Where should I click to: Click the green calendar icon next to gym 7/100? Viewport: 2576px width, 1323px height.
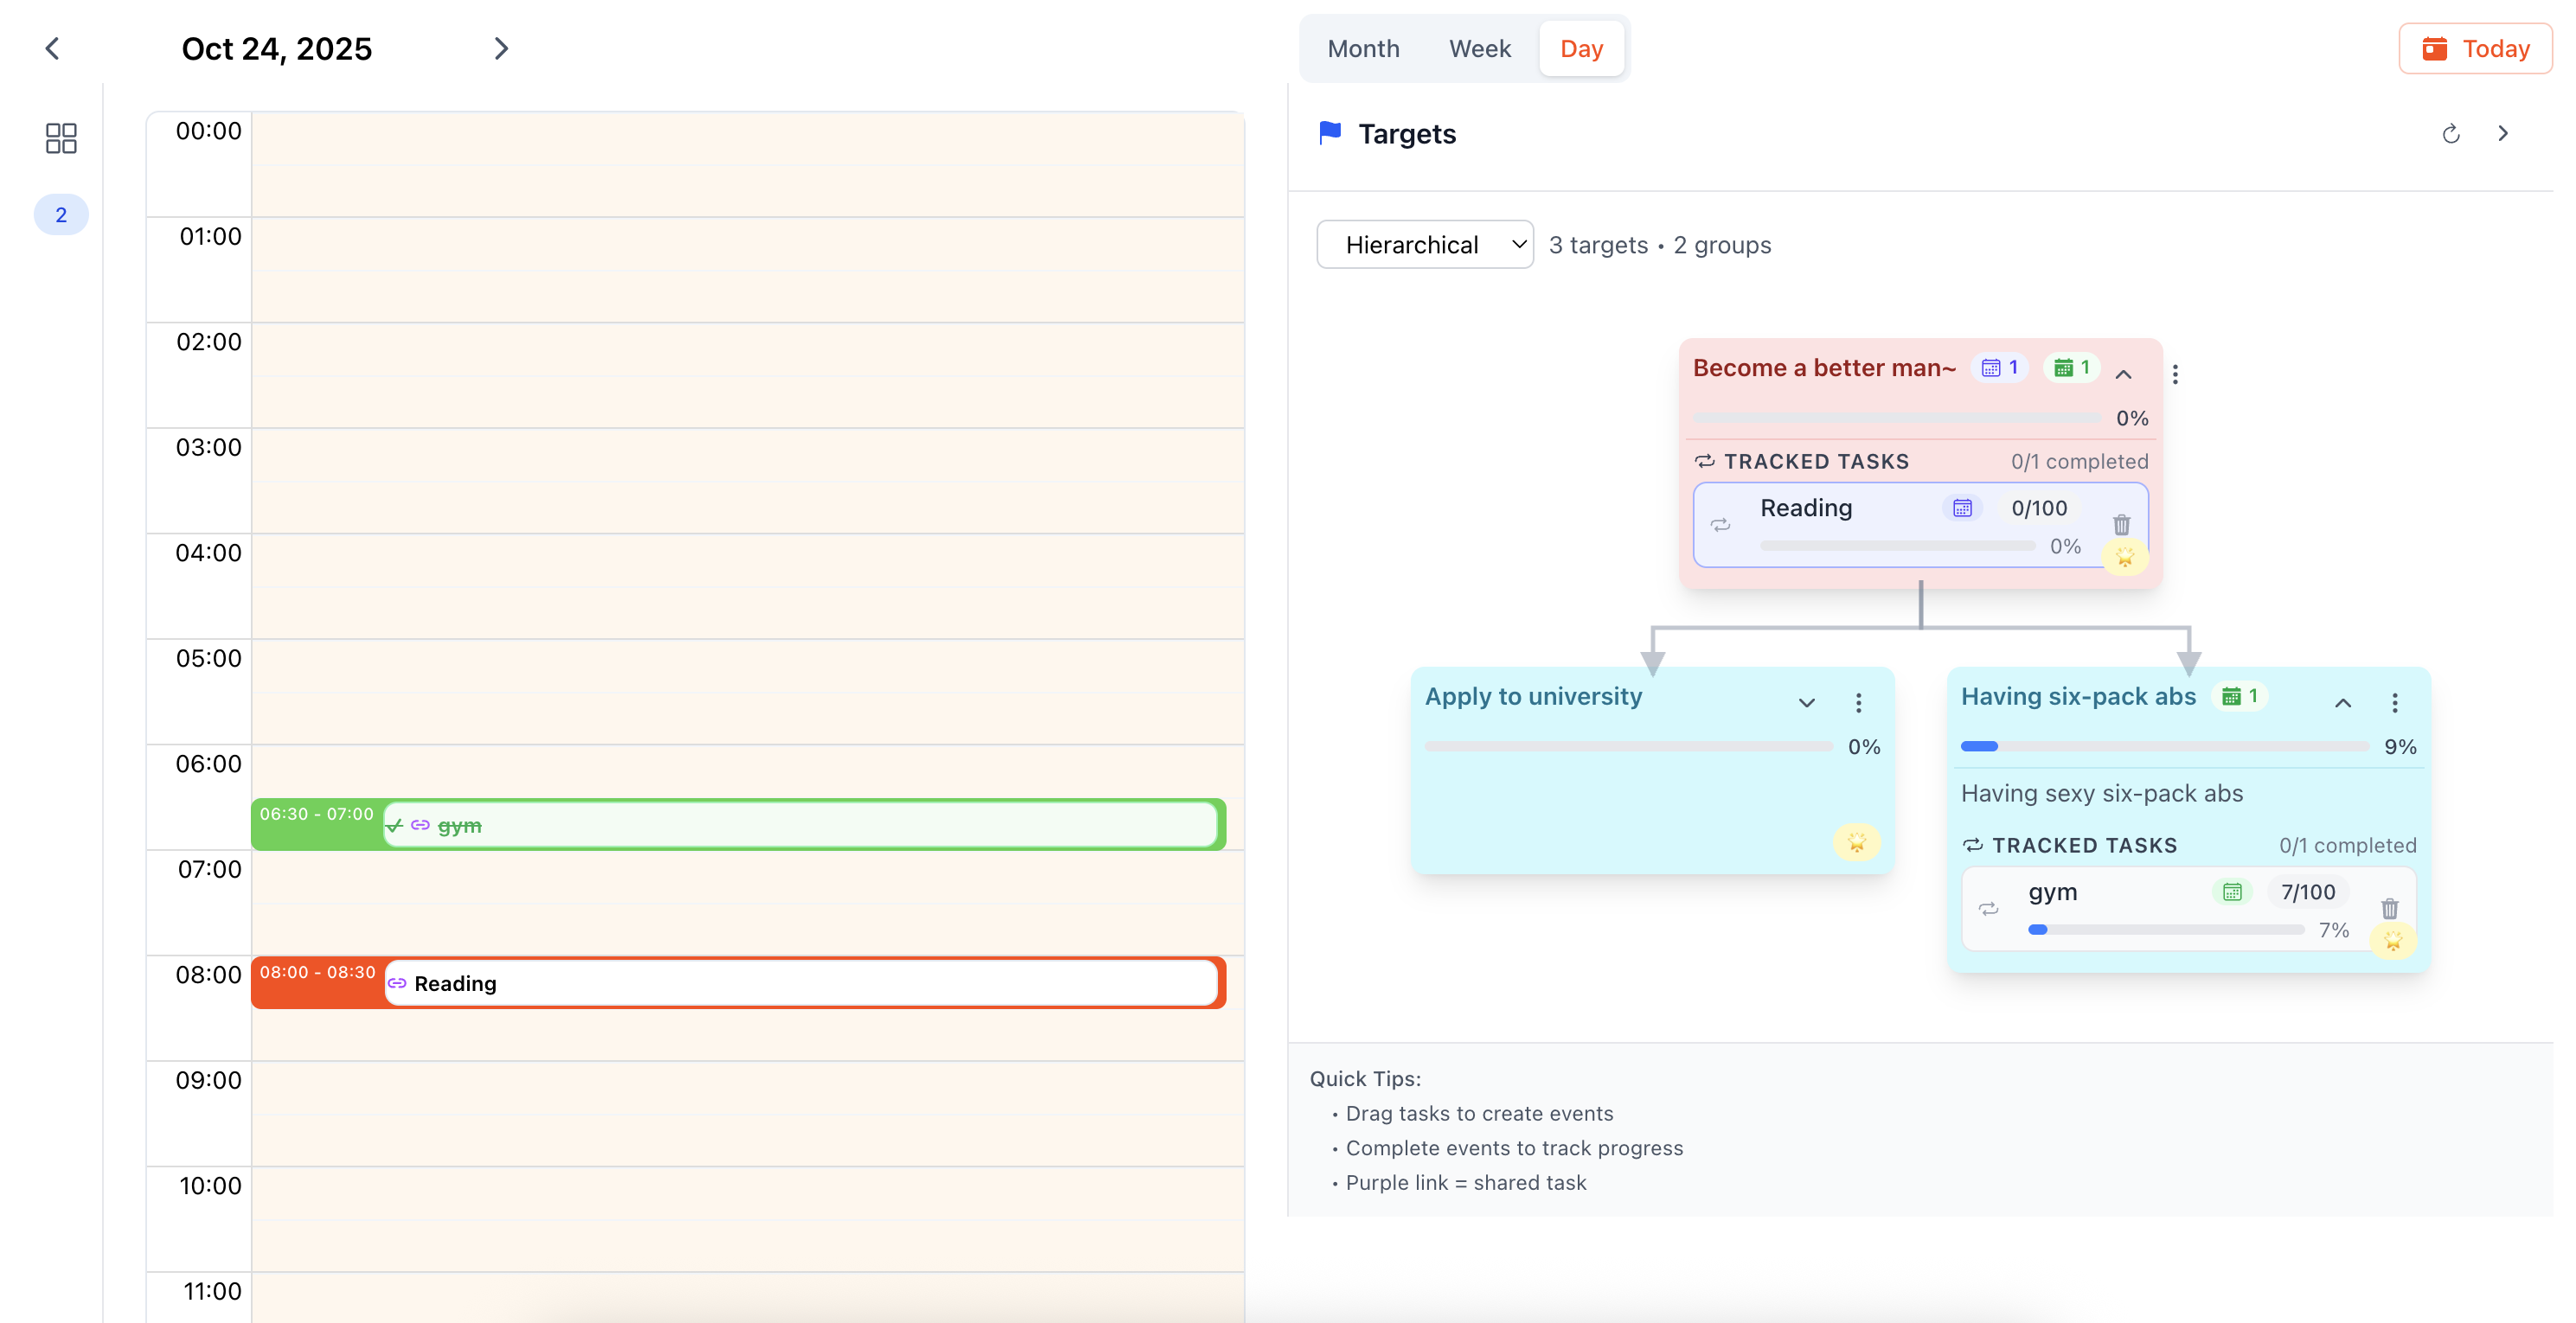coord(2232,892)
